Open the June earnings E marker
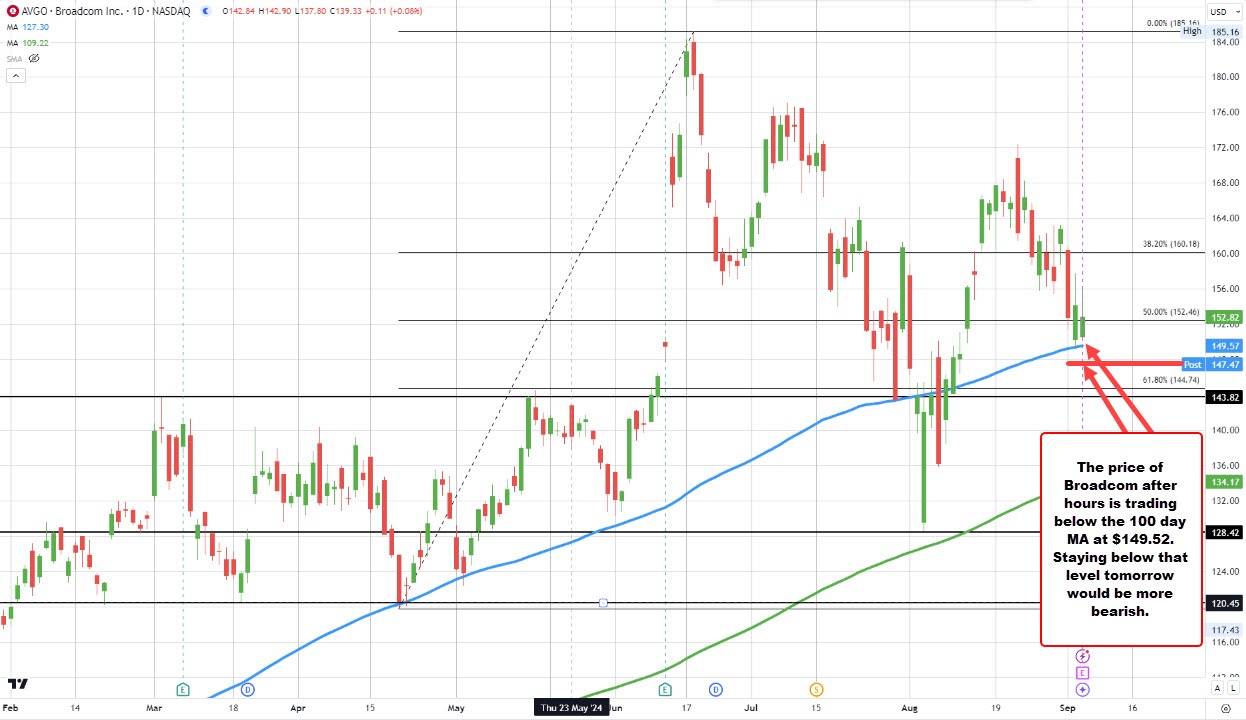Image resolution: width=1246 pixels, height=720 pixels. (x=666, y=689)
